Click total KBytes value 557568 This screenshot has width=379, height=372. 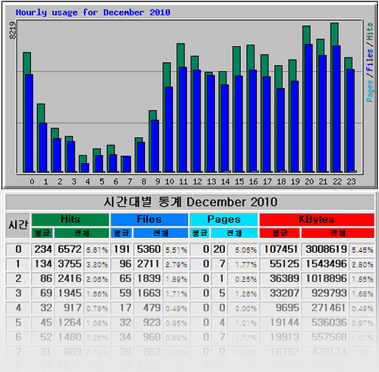tap(328, 337)
